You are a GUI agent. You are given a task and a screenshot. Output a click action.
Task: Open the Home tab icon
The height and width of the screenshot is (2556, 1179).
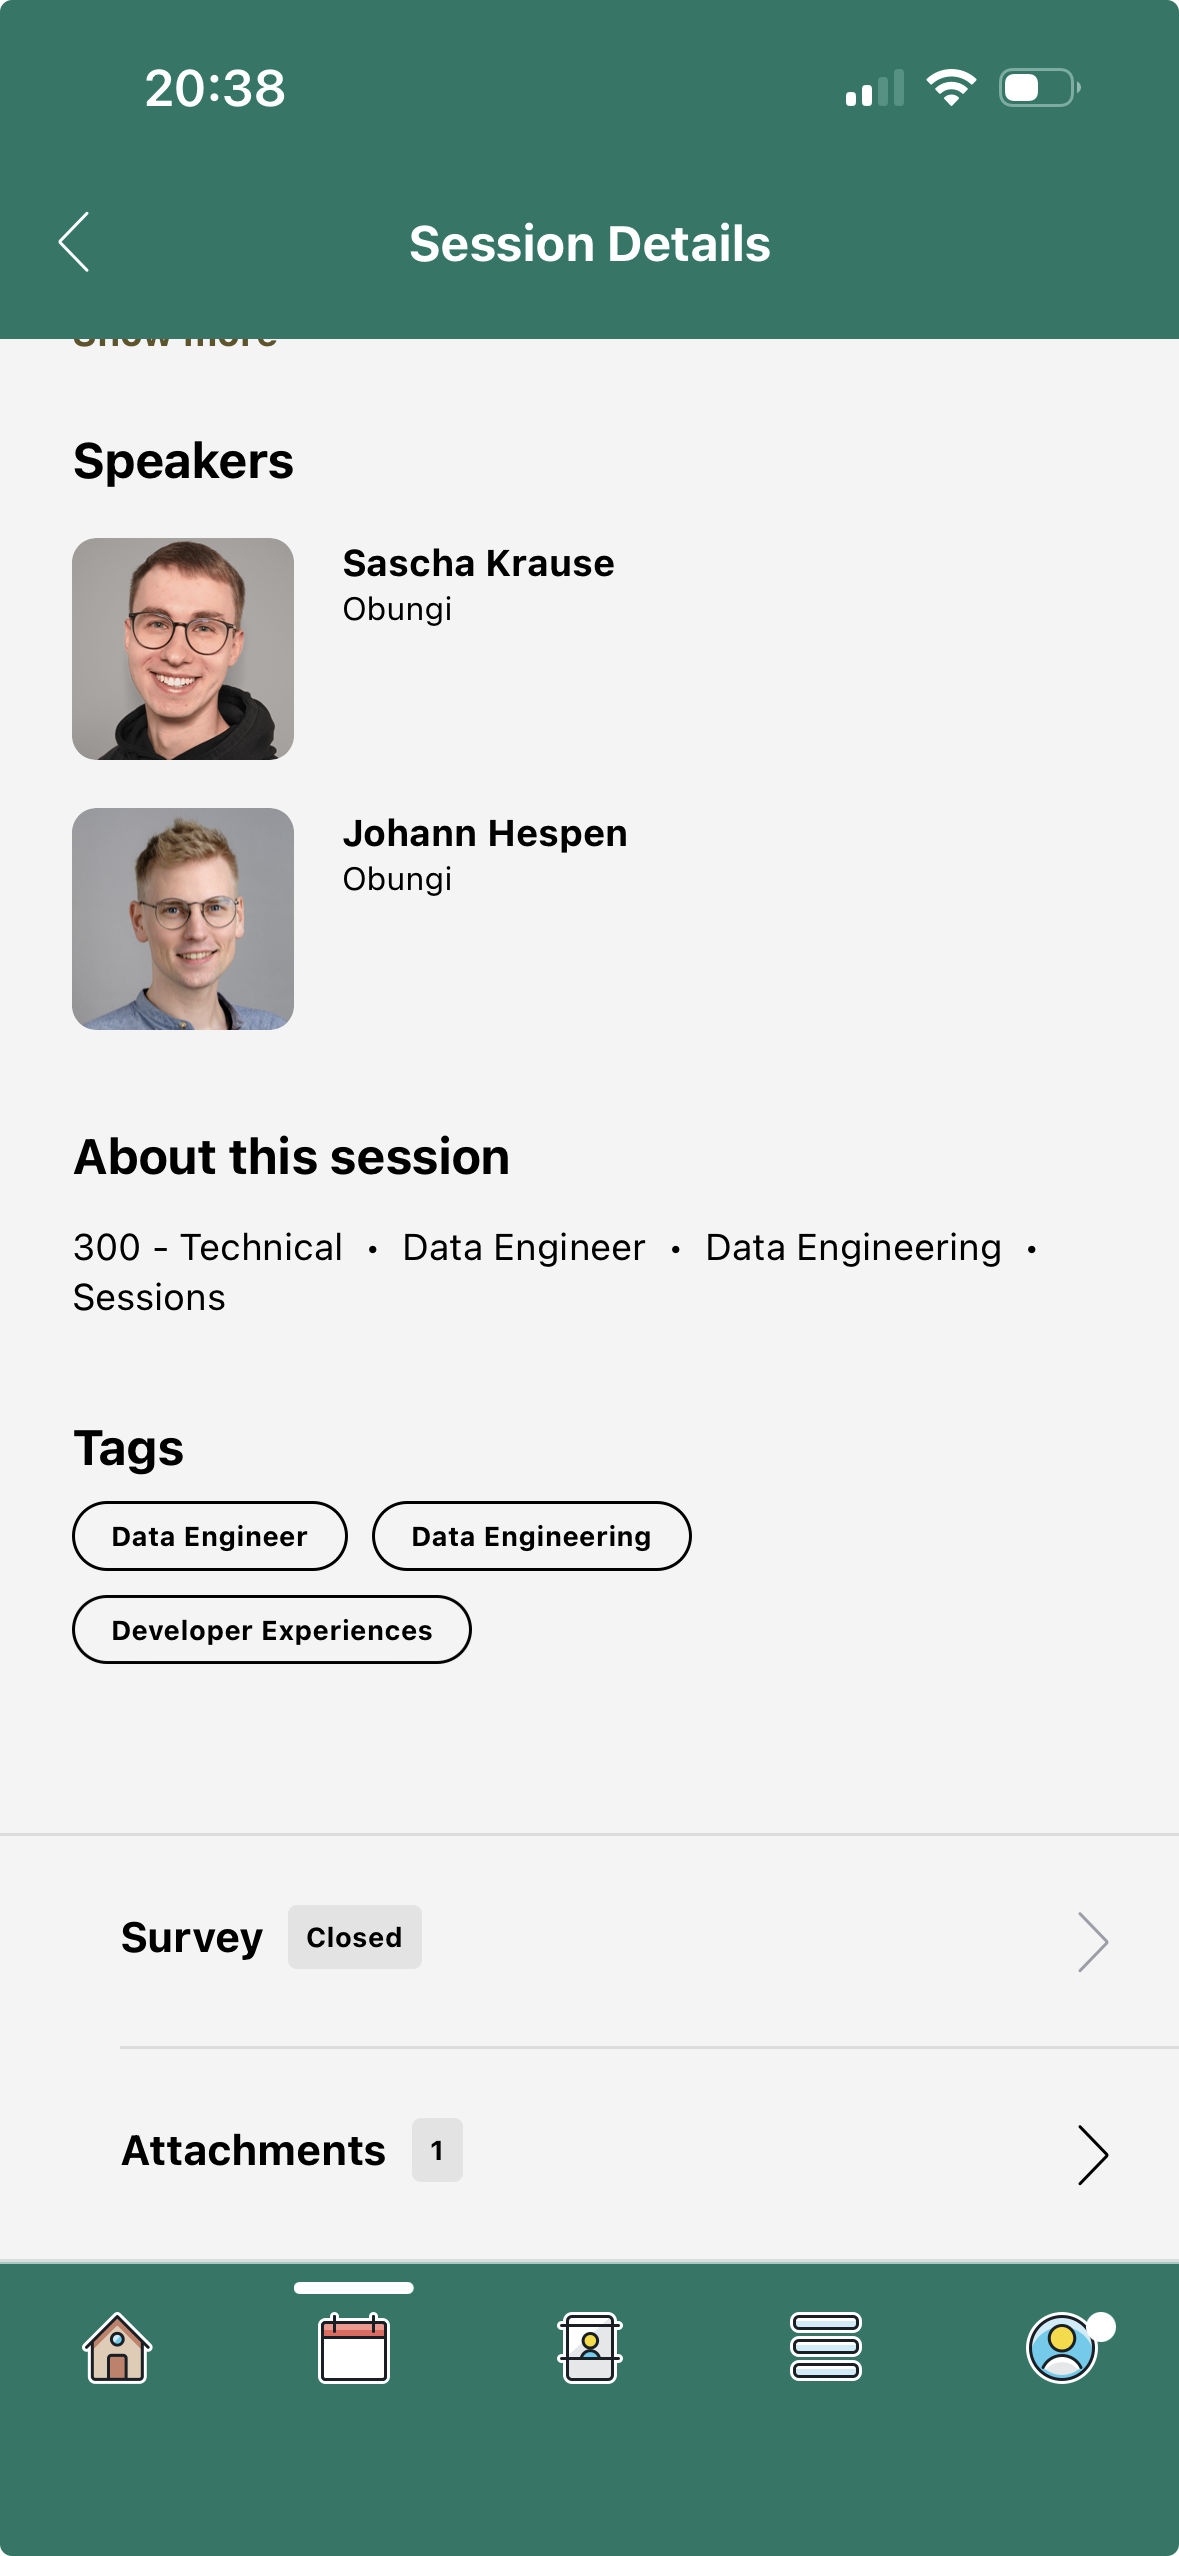click(x=117, y=2348)
